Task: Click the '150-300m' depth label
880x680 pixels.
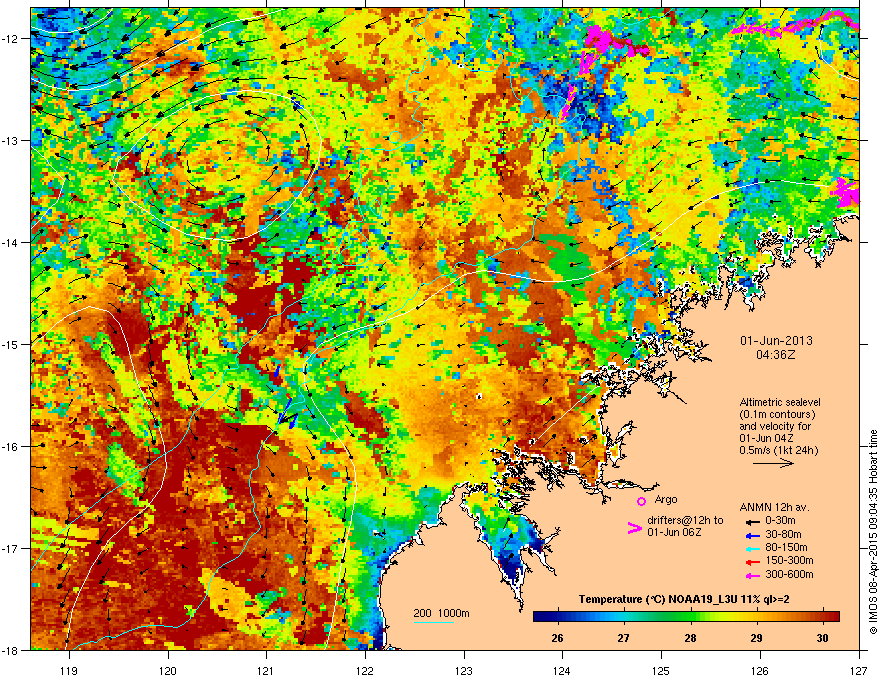Action: [789, 560]
